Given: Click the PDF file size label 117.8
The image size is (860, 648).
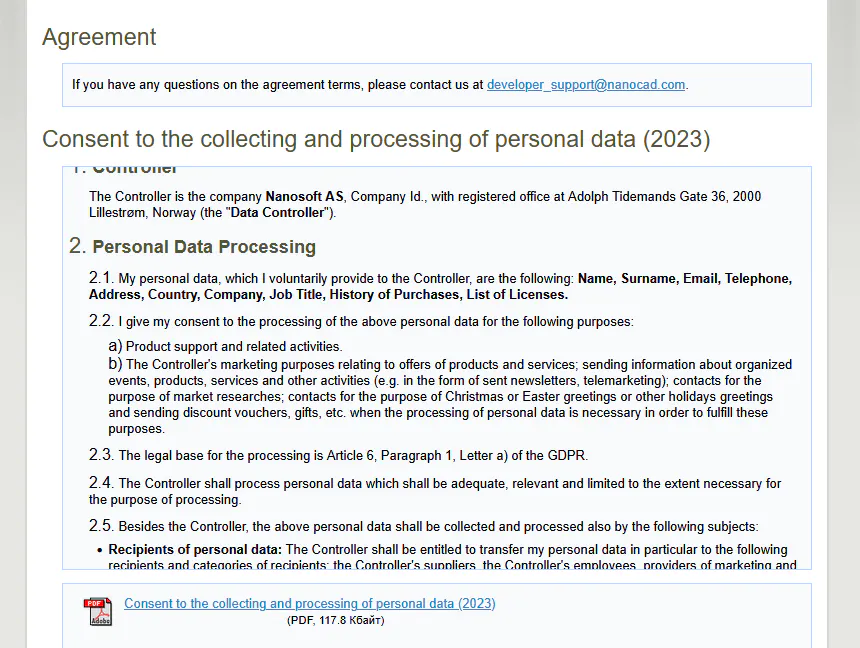Looking at the screenshot, I should coord(335,620).
